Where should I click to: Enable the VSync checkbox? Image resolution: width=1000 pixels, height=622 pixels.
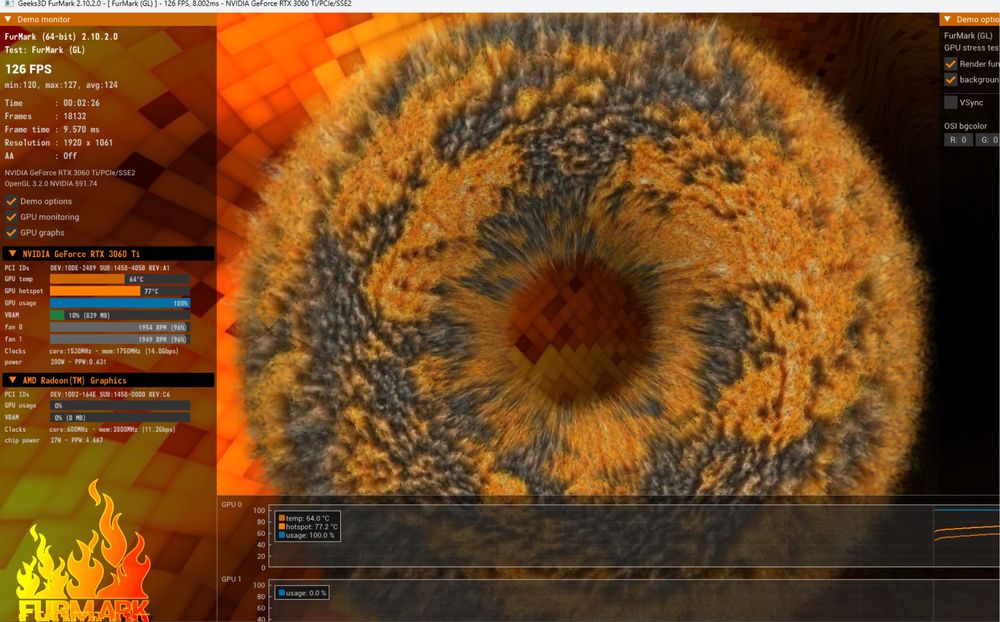point(950,102)
